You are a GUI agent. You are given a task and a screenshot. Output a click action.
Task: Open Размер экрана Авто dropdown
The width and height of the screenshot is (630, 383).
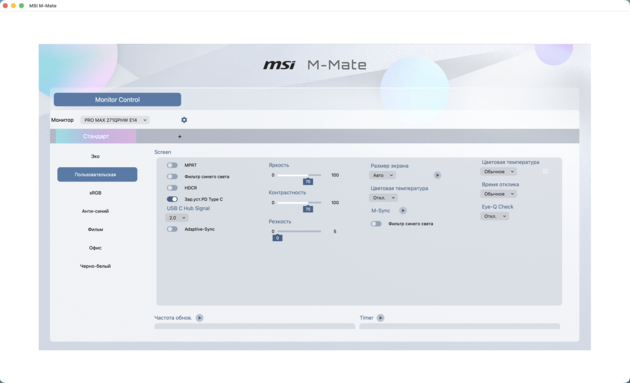point(382,175)
